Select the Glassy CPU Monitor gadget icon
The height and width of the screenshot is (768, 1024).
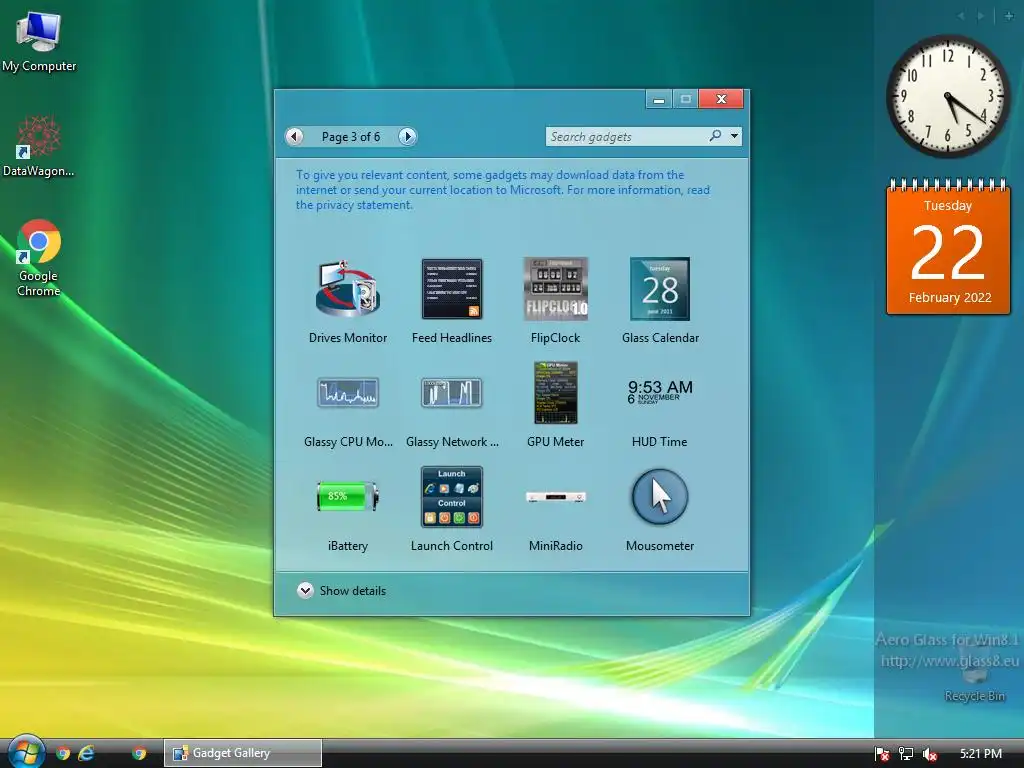click(x=347, y=392)
